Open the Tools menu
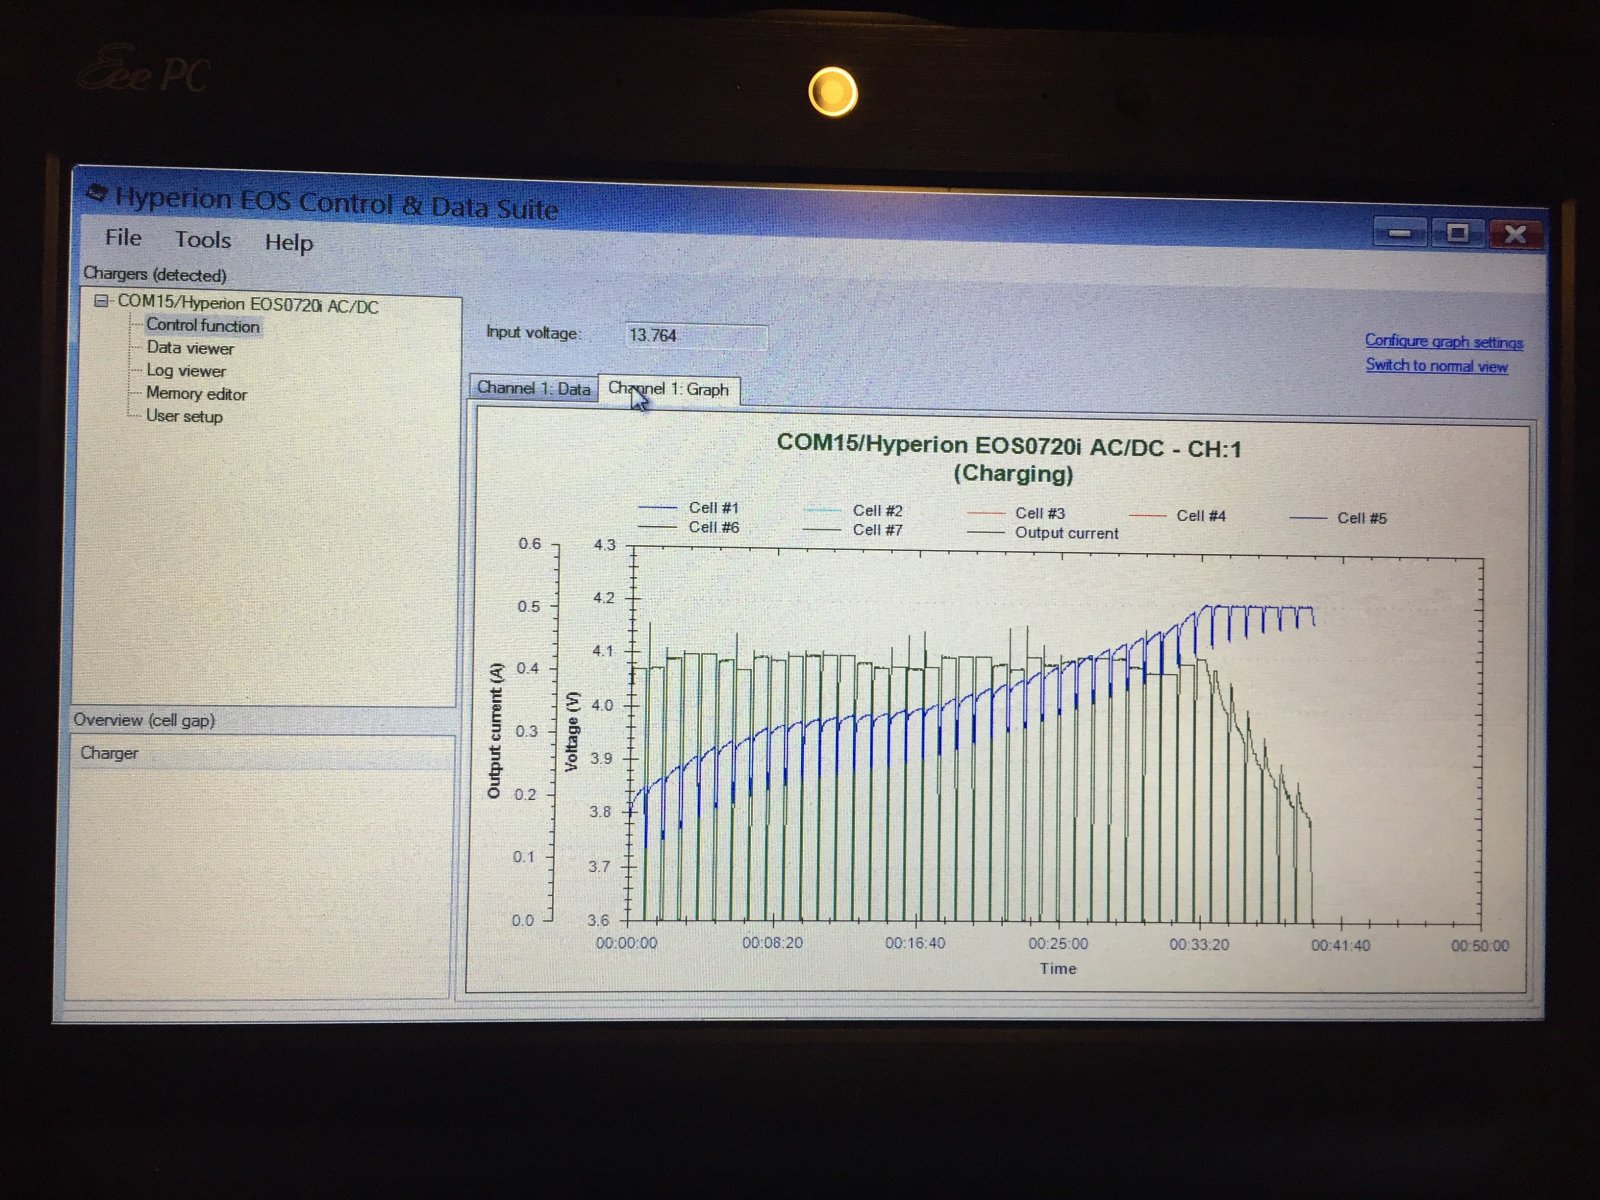This screenshot has width=1600, height=1200. 203,240
